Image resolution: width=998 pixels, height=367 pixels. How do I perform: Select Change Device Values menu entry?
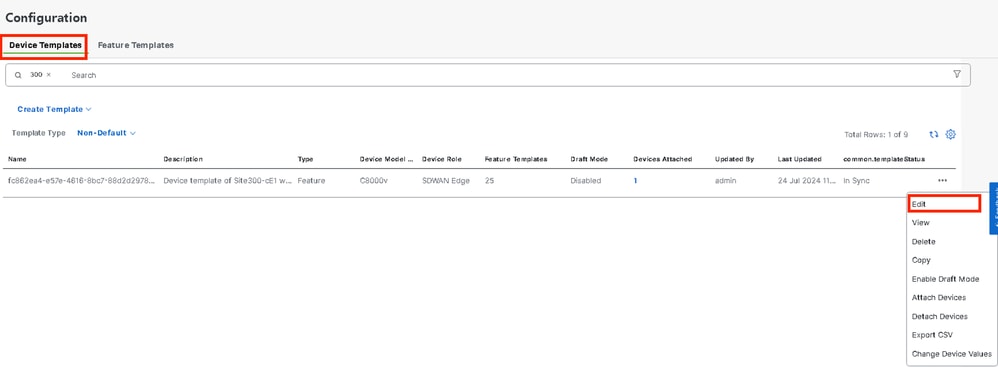952,354
